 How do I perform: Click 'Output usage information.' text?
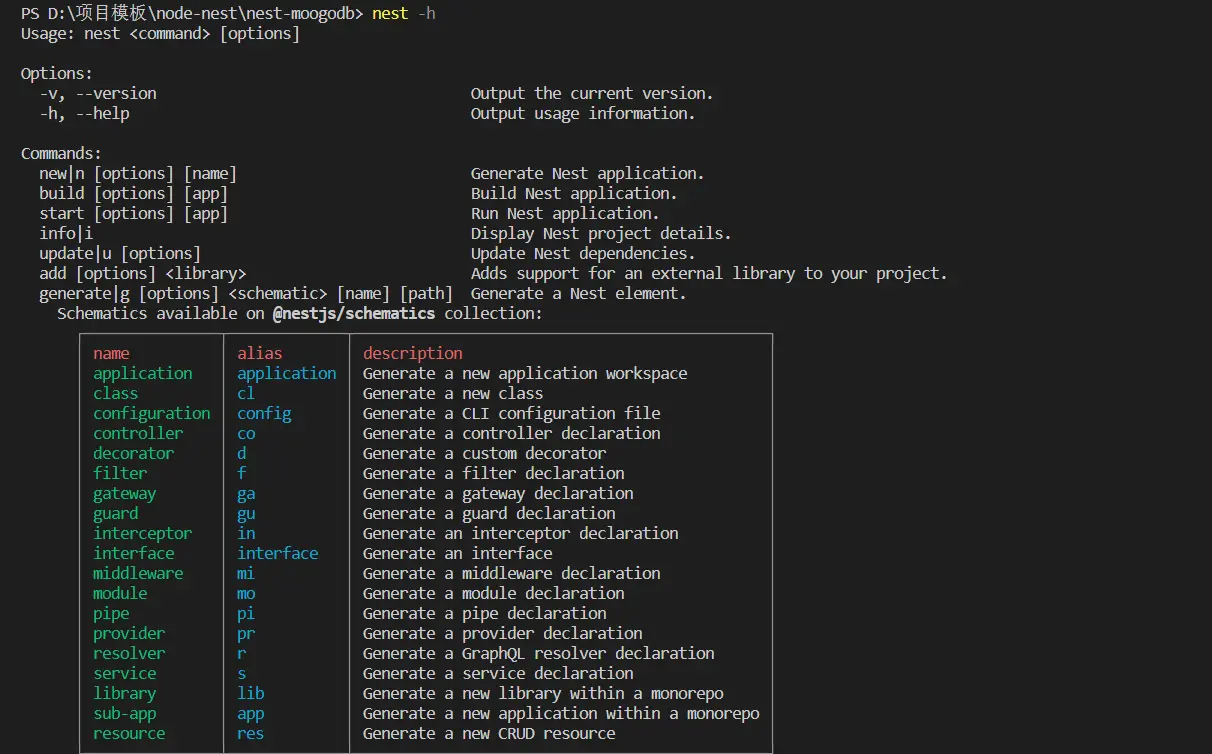click(583, 113)
